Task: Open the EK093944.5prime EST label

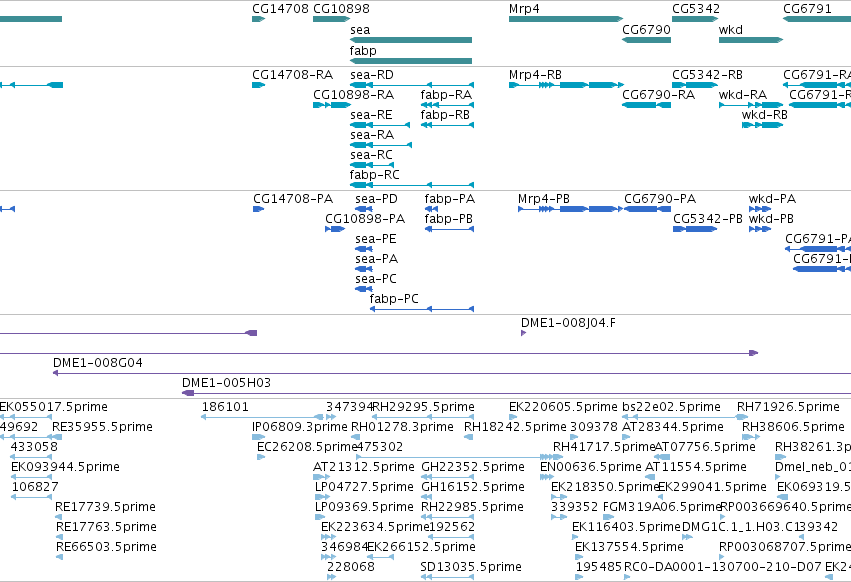Action: point(65,467)
